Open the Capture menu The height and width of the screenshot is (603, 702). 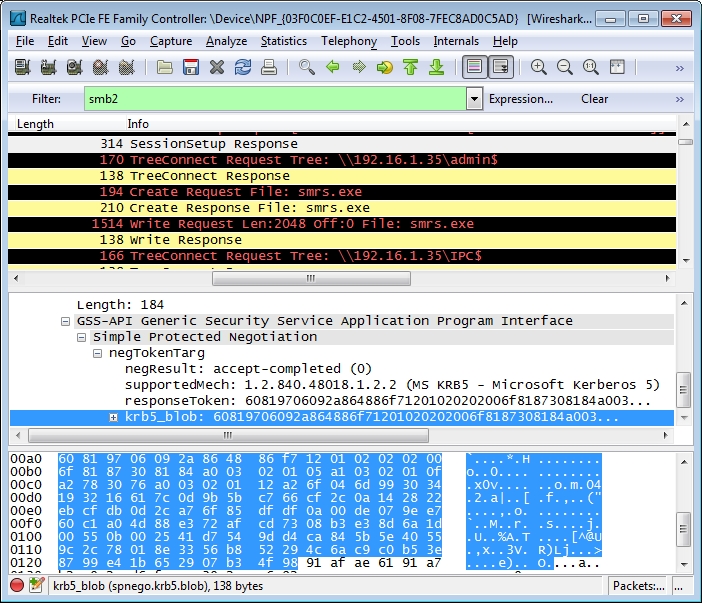coord(171,41)
